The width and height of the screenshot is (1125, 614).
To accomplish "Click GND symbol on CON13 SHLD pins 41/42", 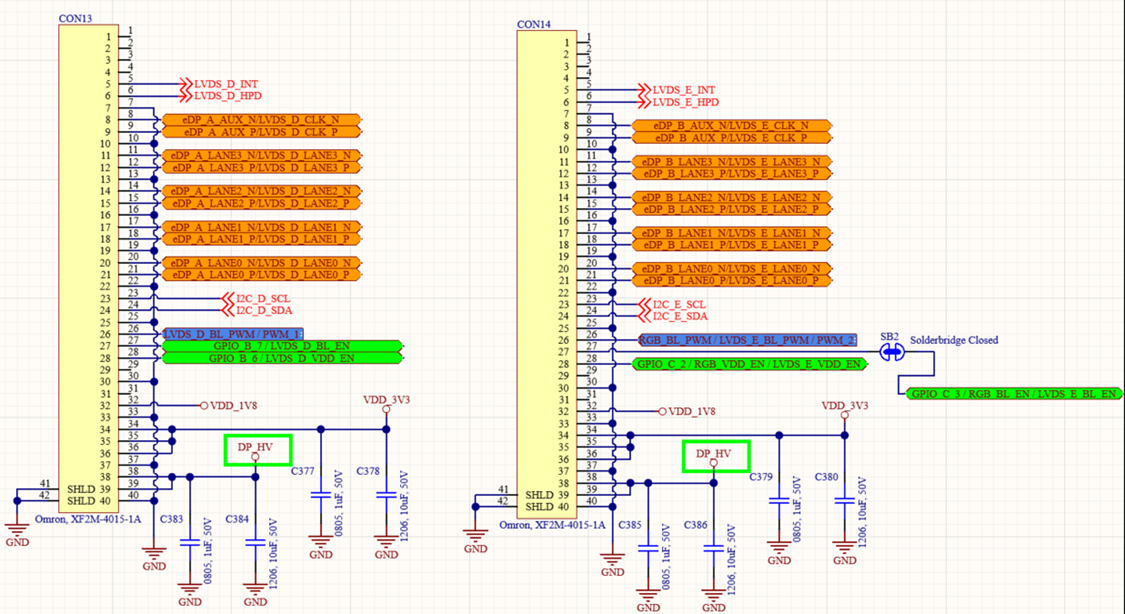I will point(17,536).
